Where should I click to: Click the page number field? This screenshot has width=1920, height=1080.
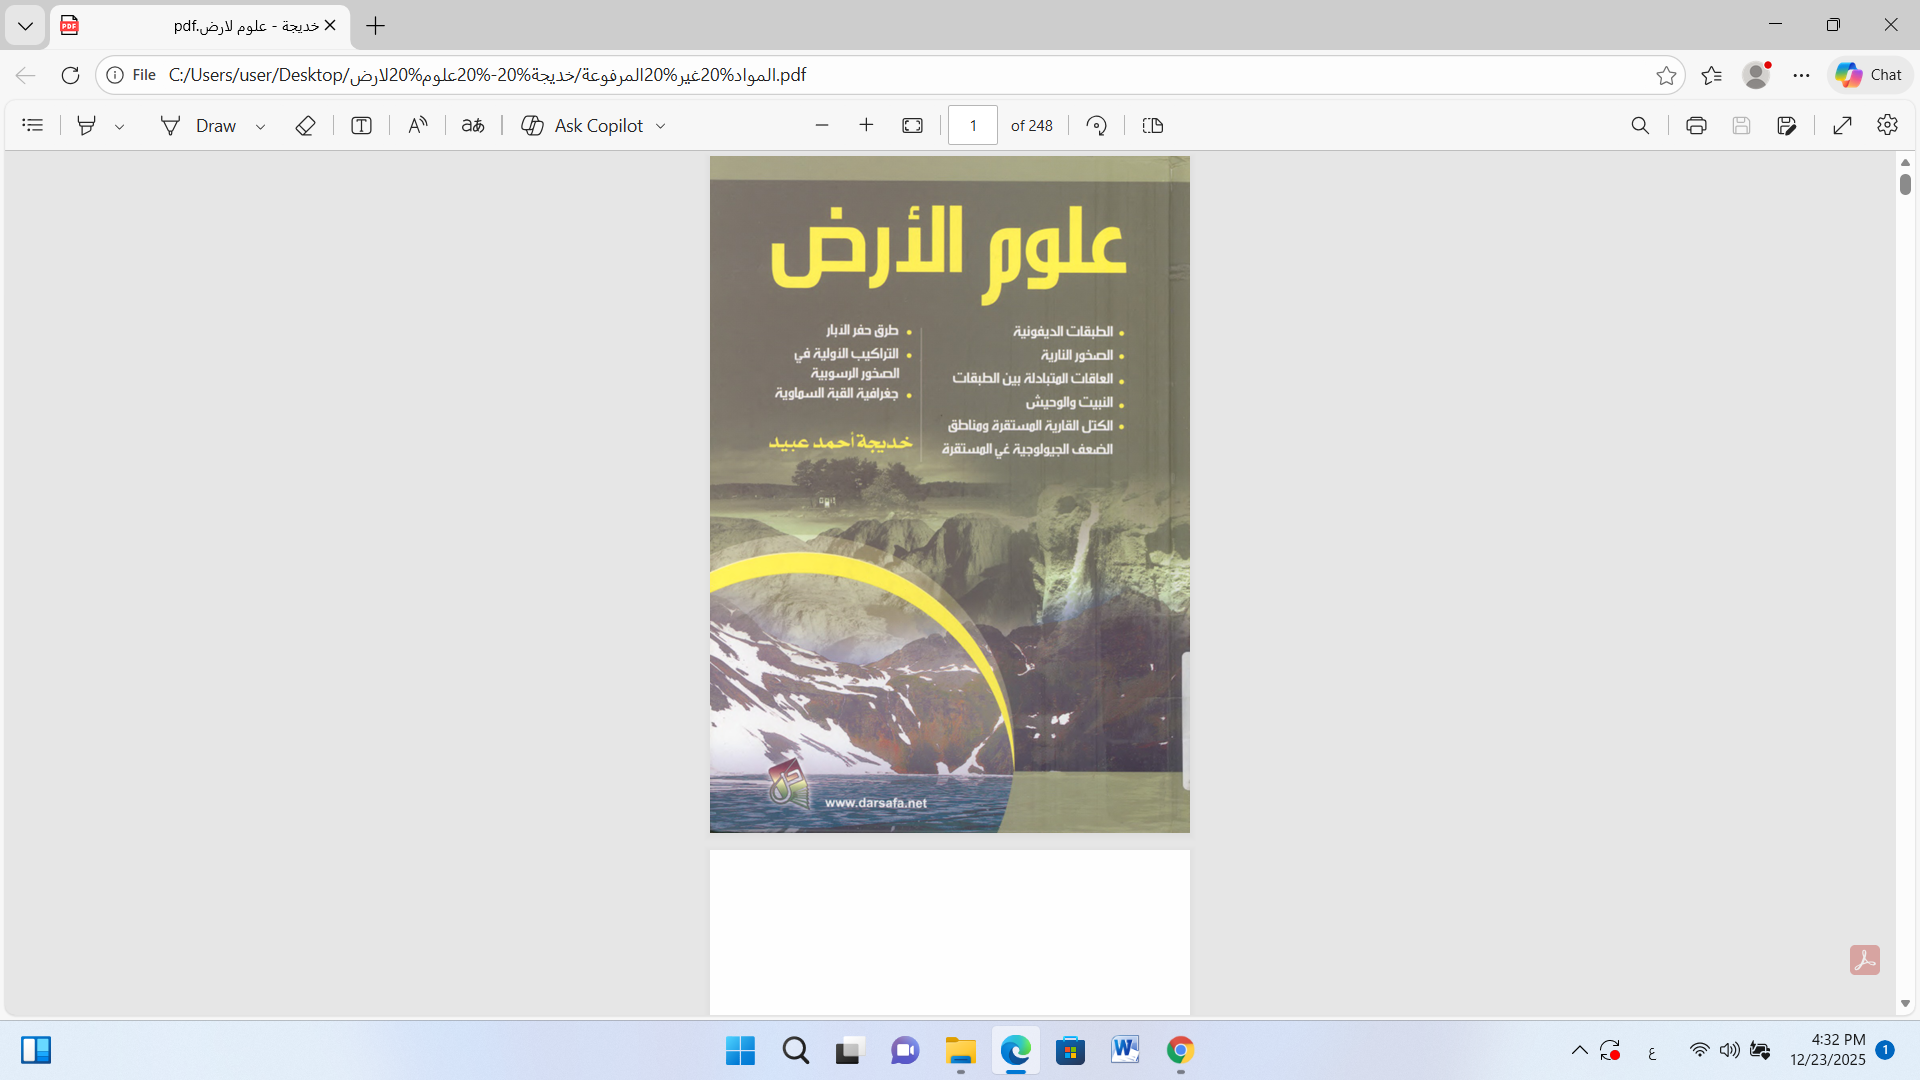(x=973, y=125)
